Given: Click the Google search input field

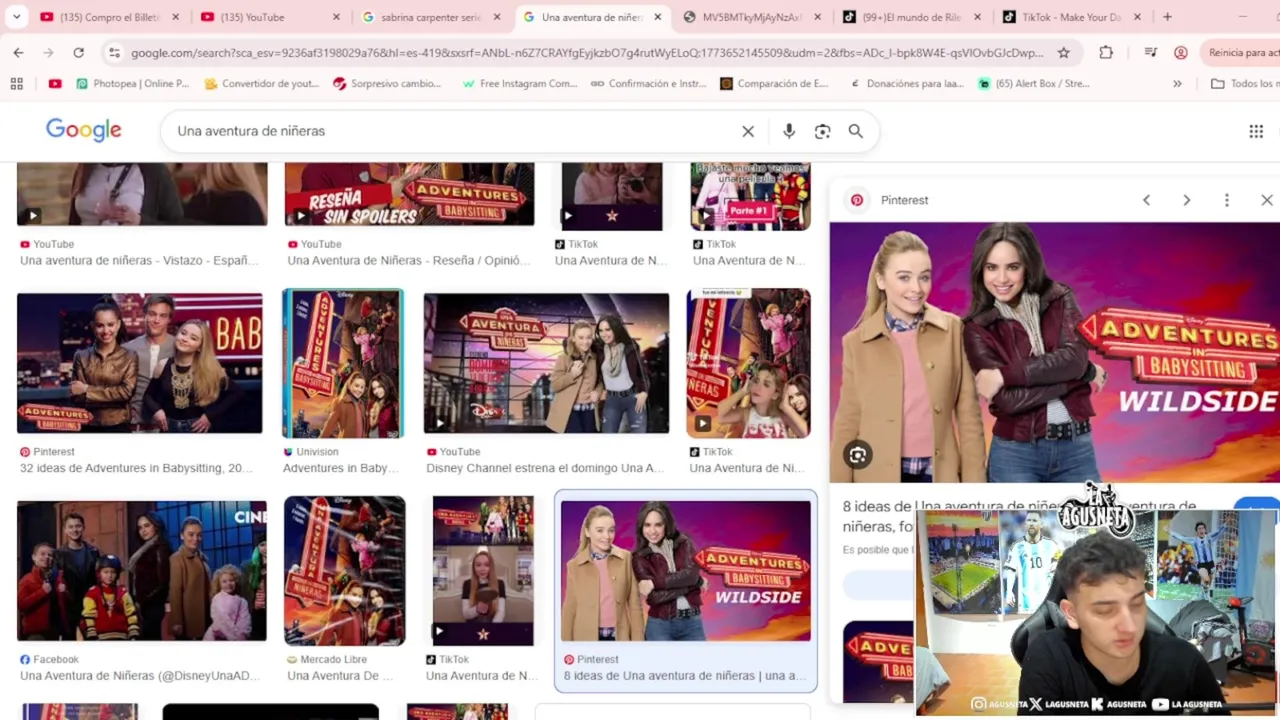Looking at the screenshot, I should tap(455, 131).
